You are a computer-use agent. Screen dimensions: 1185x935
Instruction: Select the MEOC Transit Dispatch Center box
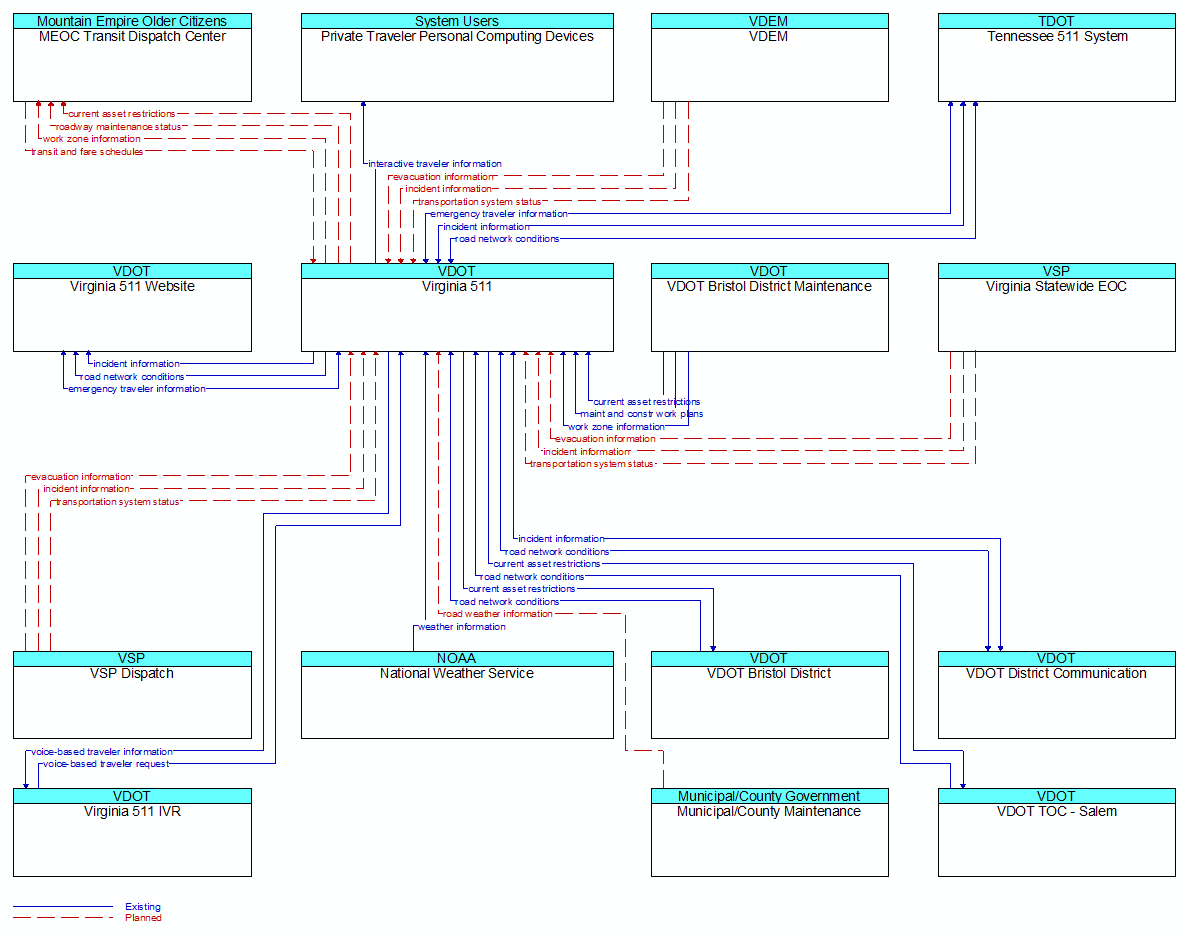(132, 57)
